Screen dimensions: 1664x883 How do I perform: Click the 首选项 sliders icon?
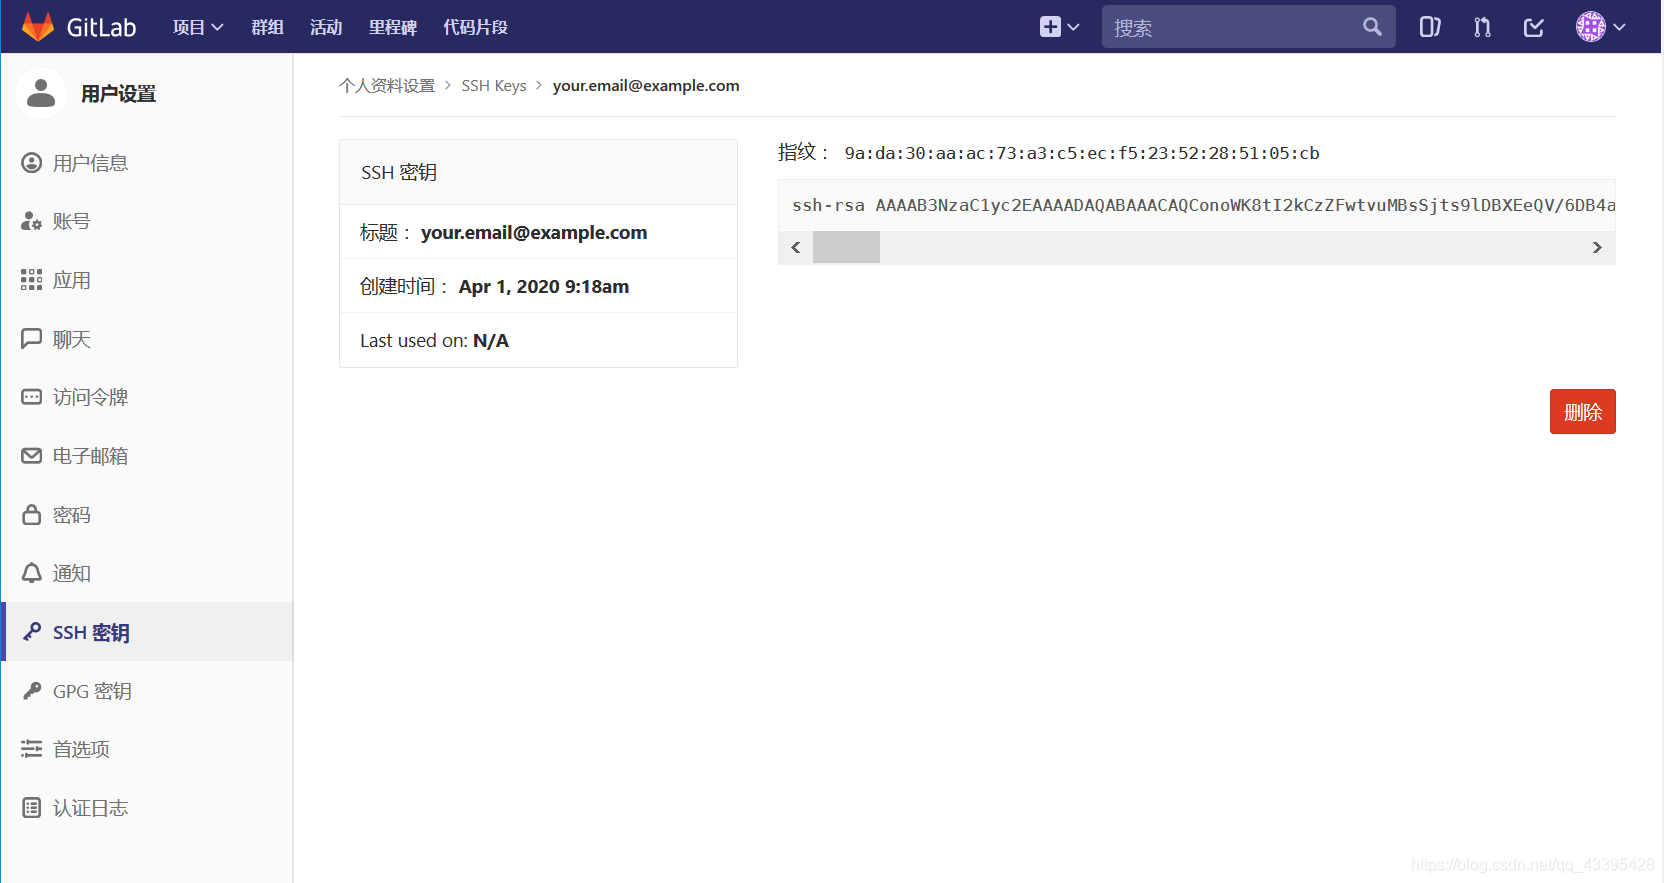point(32,749)
